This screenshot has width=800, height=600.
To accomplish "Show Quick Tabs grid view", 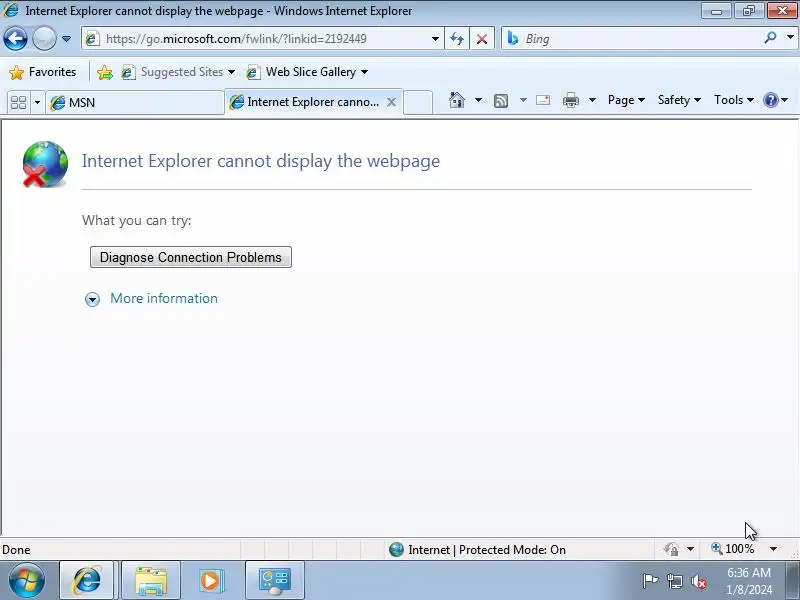I will (18, 102).
